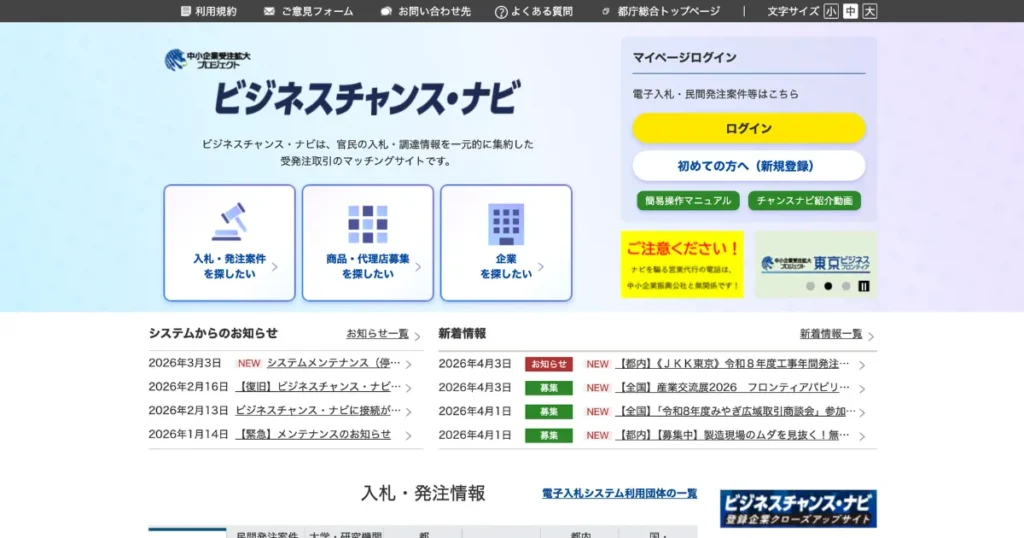Click chevron on the 産業交流展2026 news row
This screenshot has height=538, width=1024.
point(862,388)
